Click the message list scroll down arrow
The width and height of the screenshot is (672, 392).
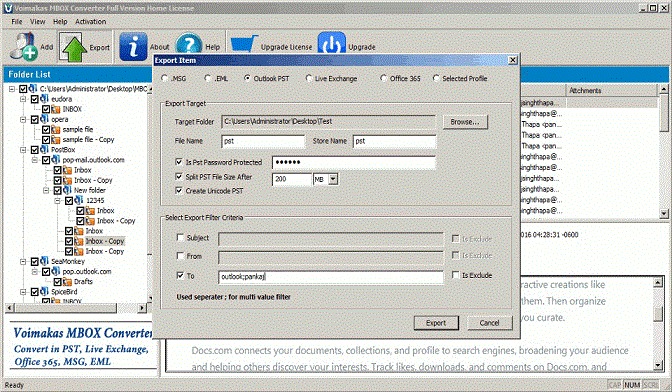[x=664, y=213]
